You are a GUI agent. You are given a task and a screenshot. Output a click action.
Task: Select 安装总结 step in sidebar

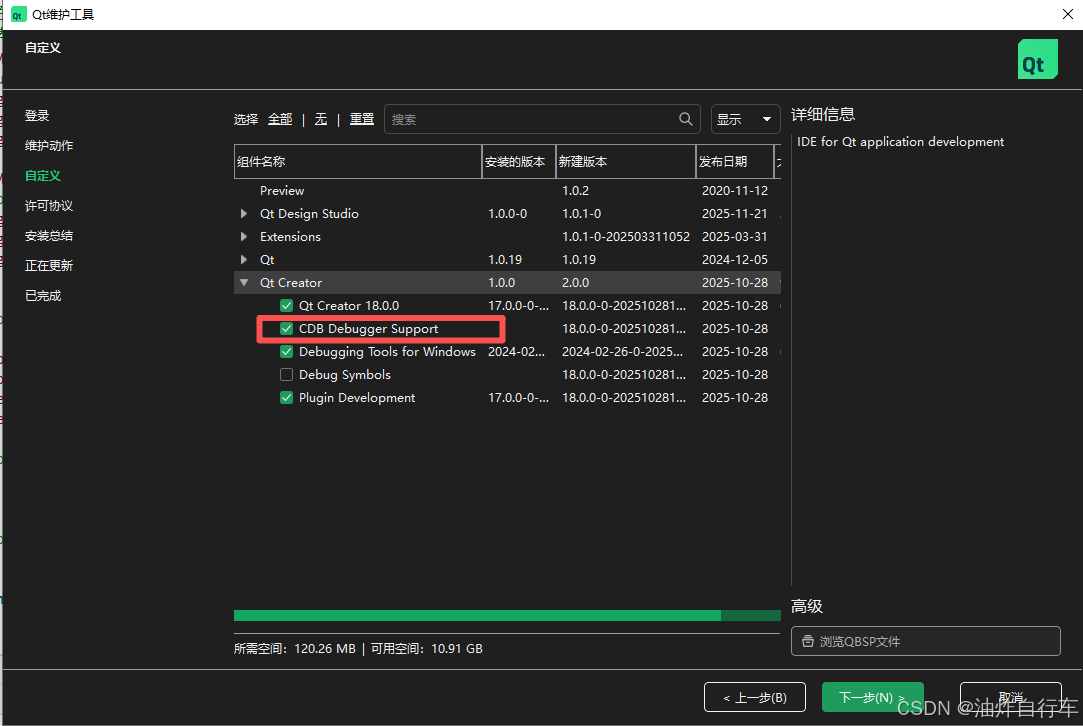[x=49, y=236]
